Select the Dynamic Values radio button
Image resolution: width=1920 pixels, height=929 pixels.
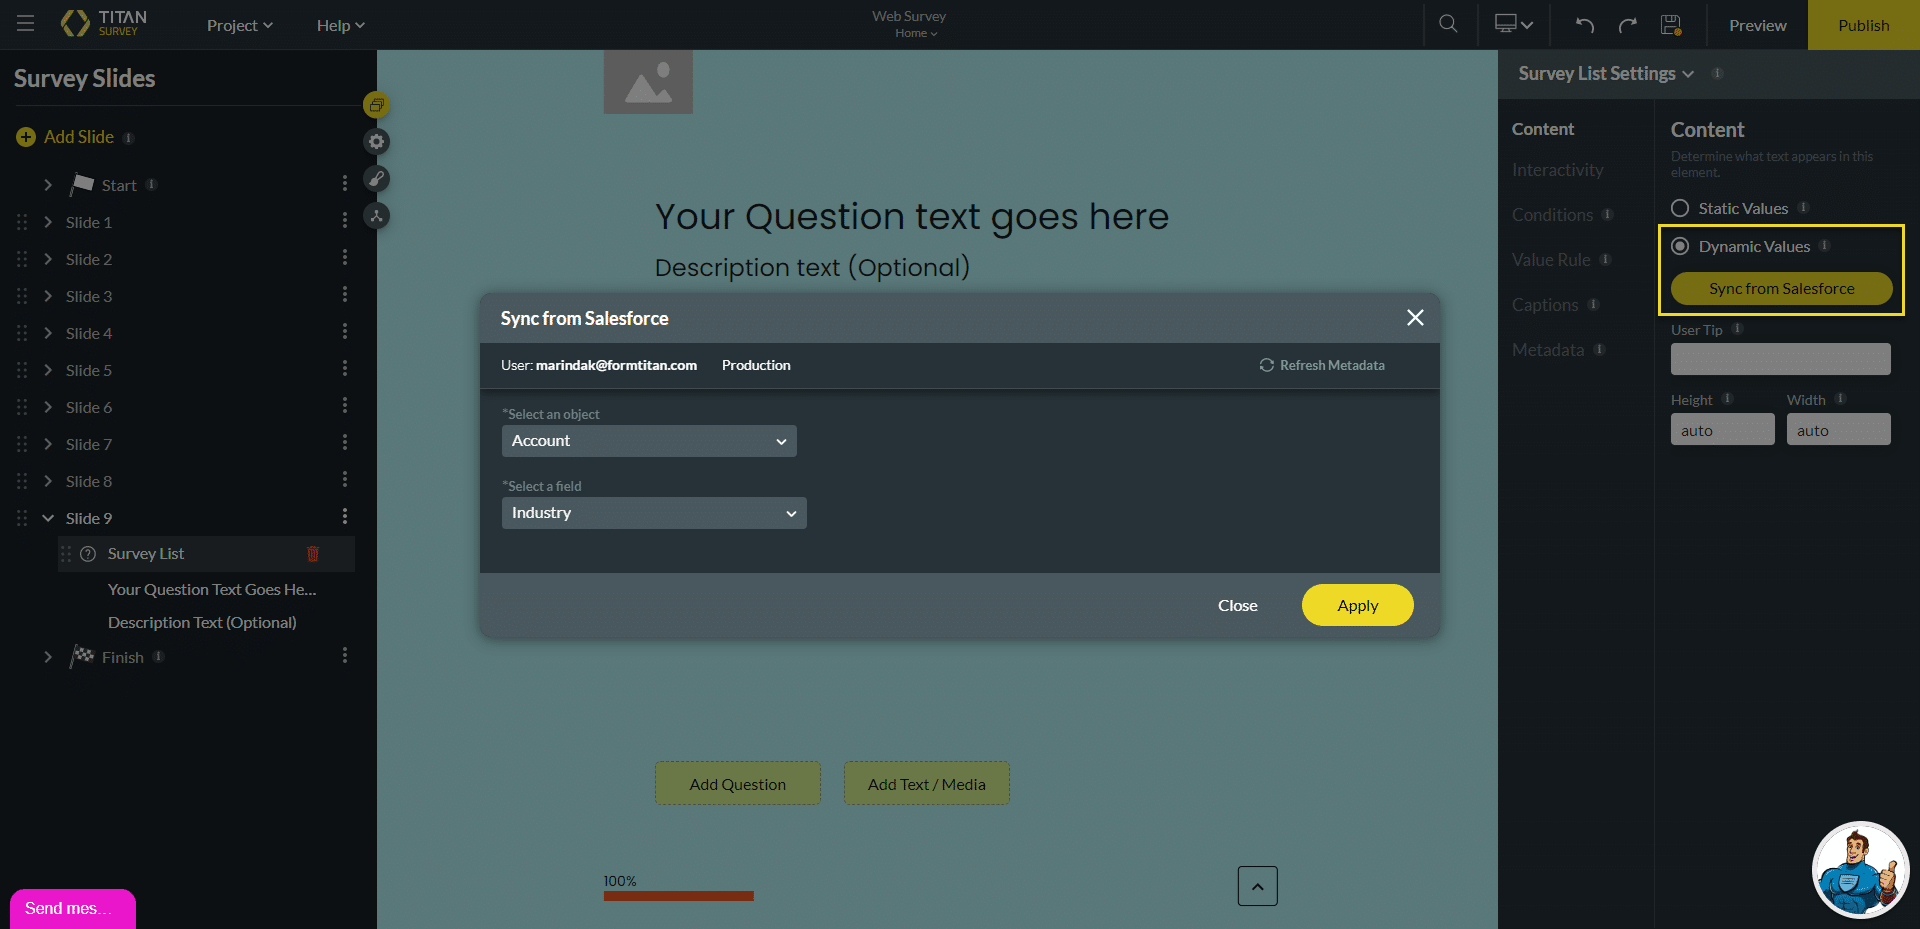click(1680, 246)
